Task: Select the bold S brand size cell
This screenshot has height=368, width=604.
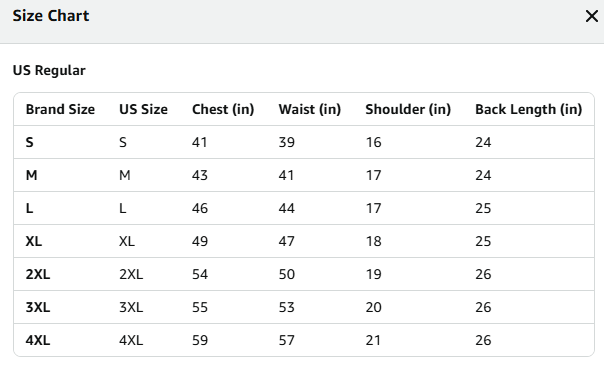Action: [x=30, y=143]
